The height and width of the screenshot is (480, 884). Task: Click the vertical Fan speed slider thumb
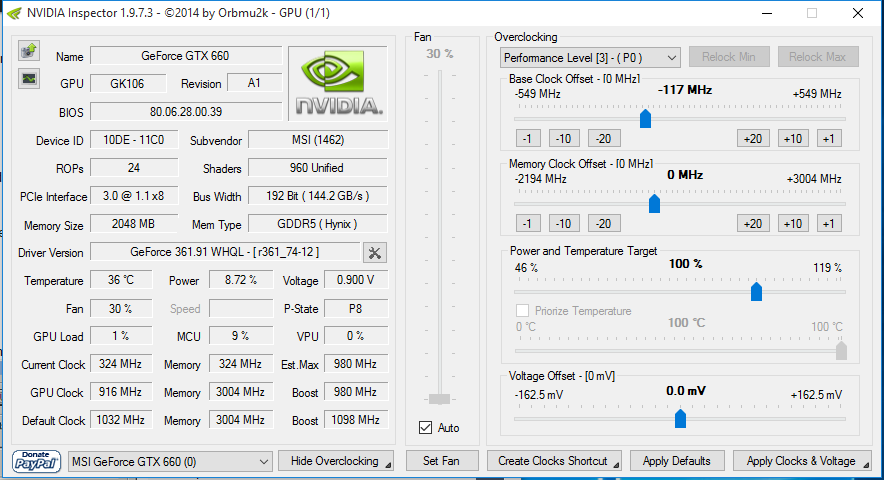[439, 399]
